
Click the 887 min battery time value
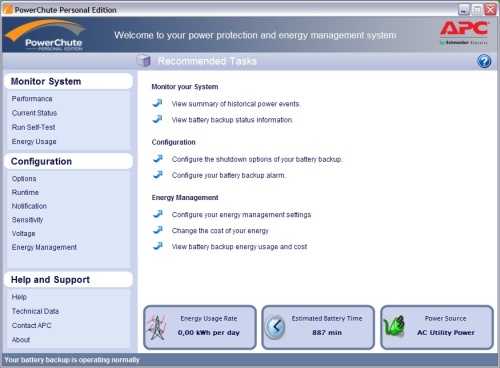point(327,333)
